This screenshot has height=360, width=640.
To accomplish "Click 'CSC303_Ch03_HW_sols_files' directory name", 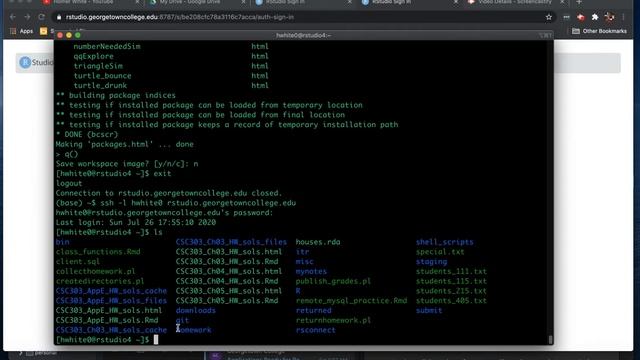I will (x=231, y=242).
